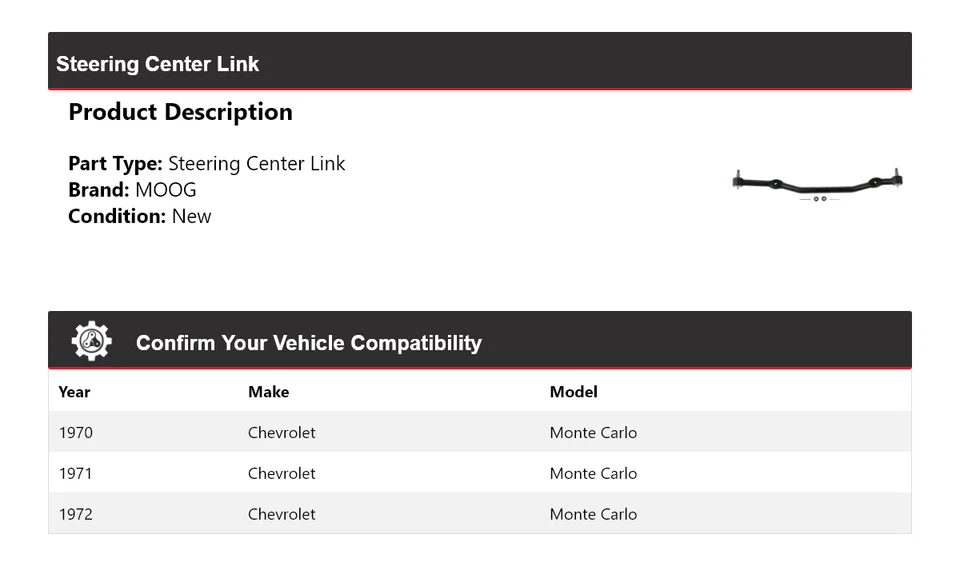Click the steering center link product image
Viewport: 960px width, 566px height.
817,184
